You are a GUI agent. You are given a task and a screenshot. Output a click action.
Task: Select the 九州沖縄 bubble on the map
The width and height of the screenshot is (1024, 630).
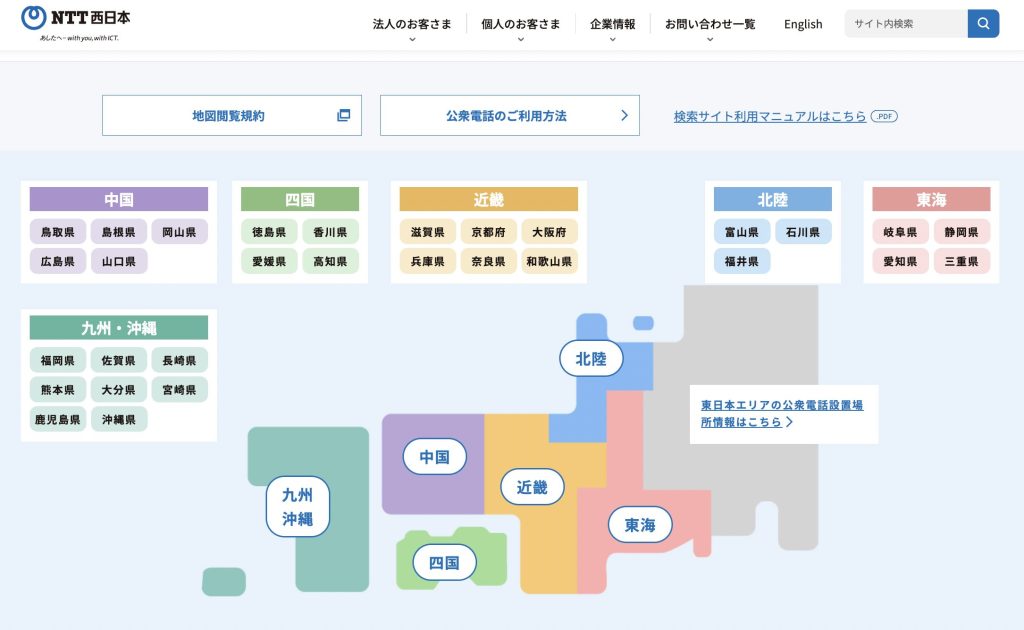(297, 506)
